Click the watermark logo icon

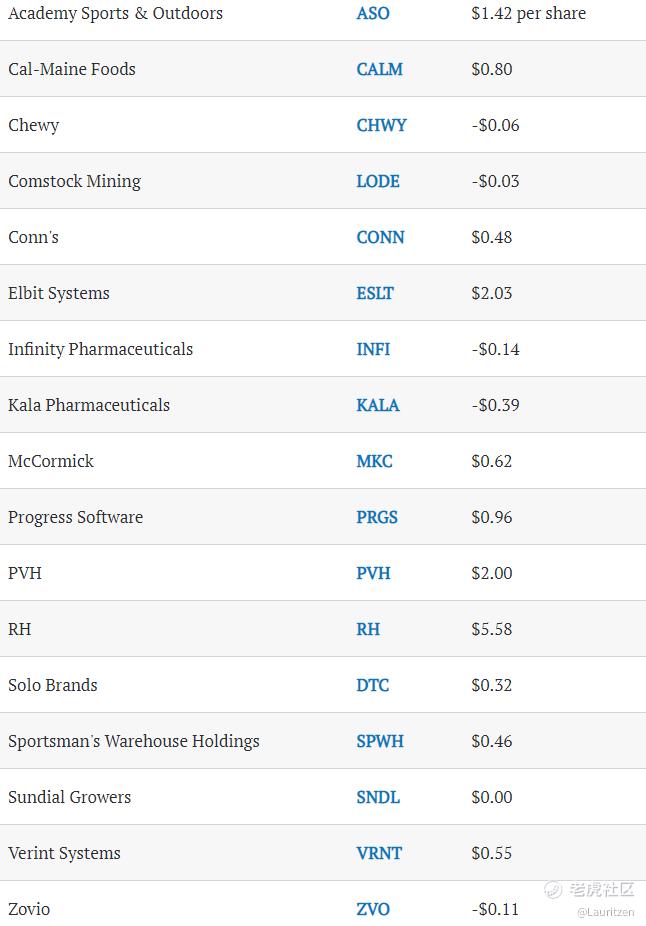pos(553,889)
